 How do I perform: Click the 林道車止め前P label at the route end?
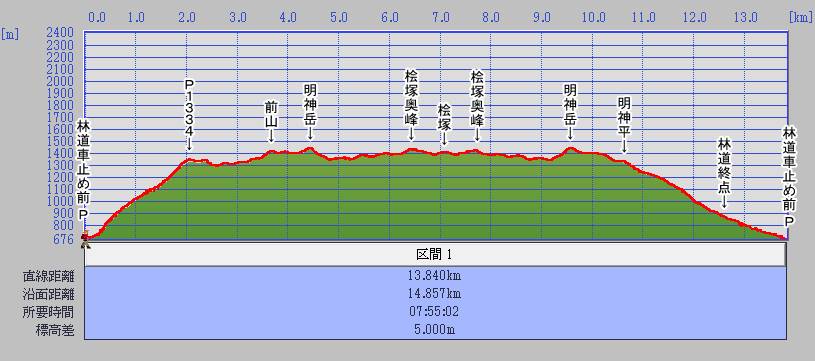[x=790, y=177]
